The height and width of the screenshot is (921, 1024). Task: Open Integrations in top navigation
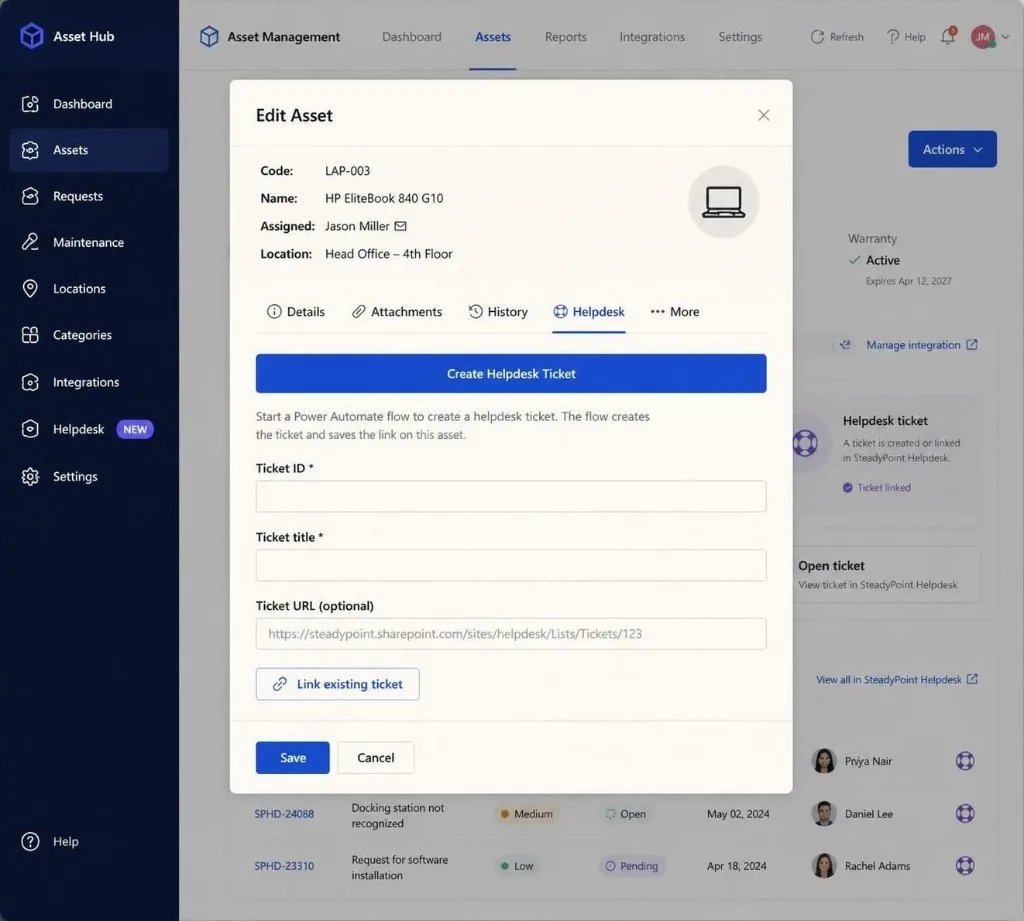(652, 37)
